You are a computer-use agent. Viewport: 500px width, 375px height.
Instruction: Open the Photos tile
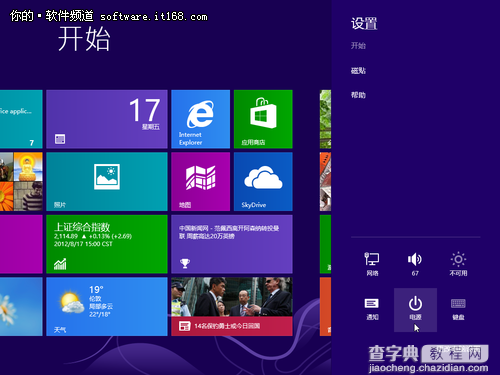coord(107,182)
